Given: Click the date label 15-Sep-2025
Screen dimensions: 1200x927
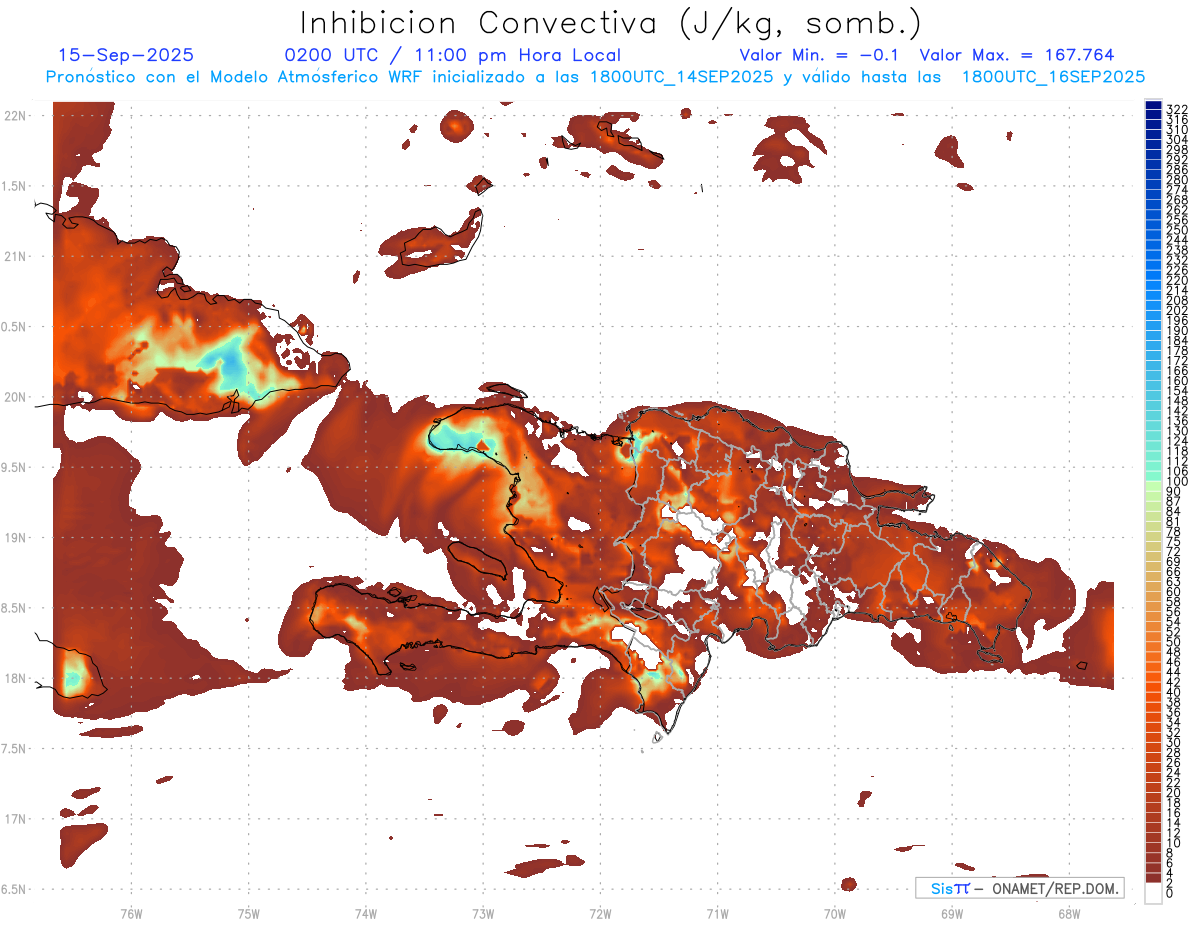Looking at the screenshot, I should pyautogui.click(x=126, y=55).
